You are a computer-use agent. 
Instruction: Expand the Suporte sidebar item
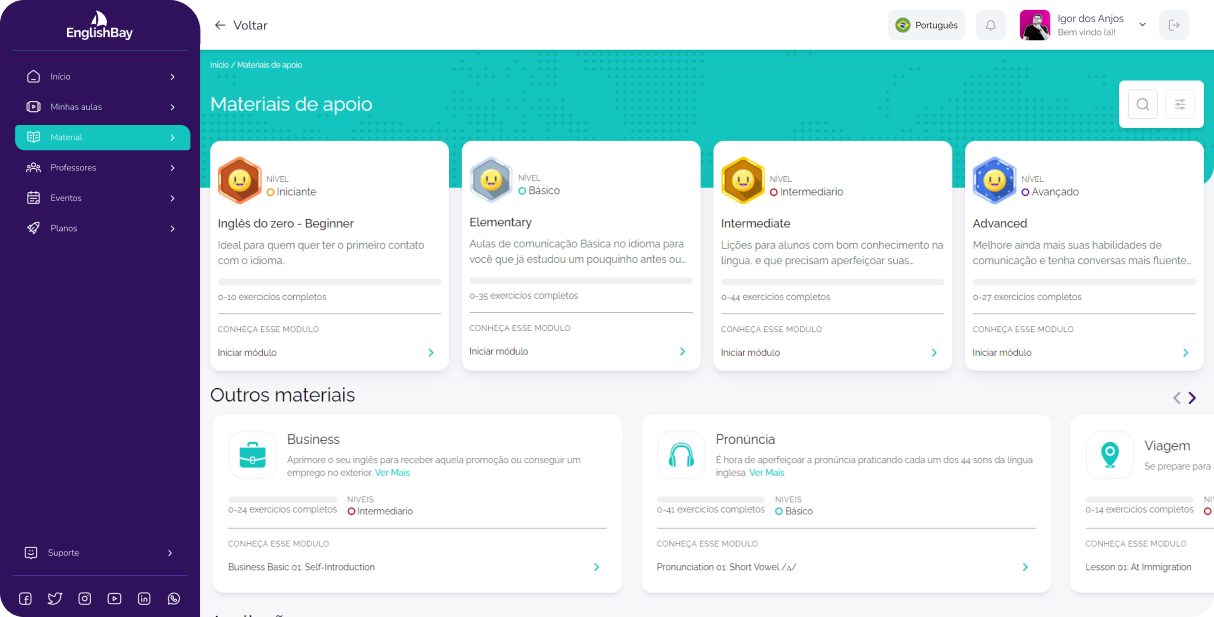click(100, 552)
